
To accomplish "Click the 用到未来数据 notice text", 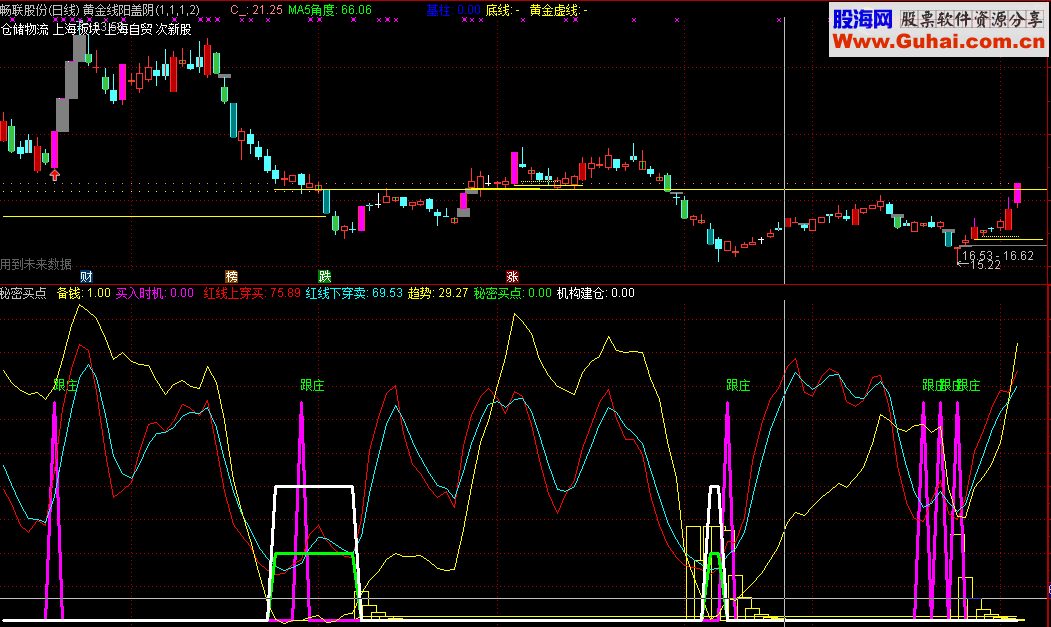I will click(x=36, y=264).
